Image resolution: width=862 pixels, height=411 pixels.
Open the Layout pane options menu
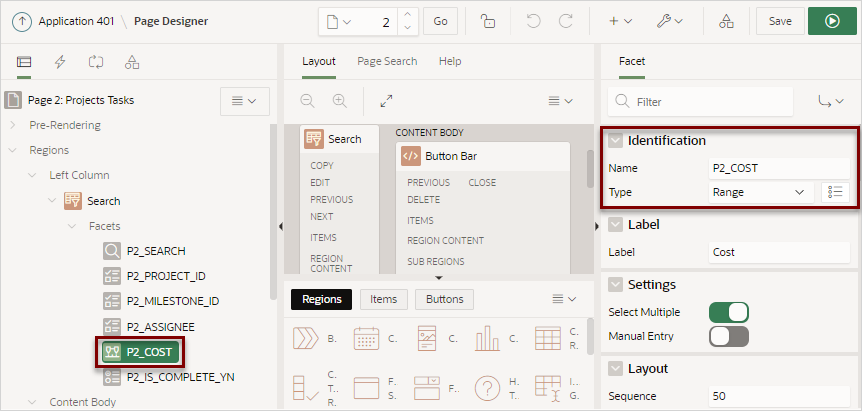560,101
